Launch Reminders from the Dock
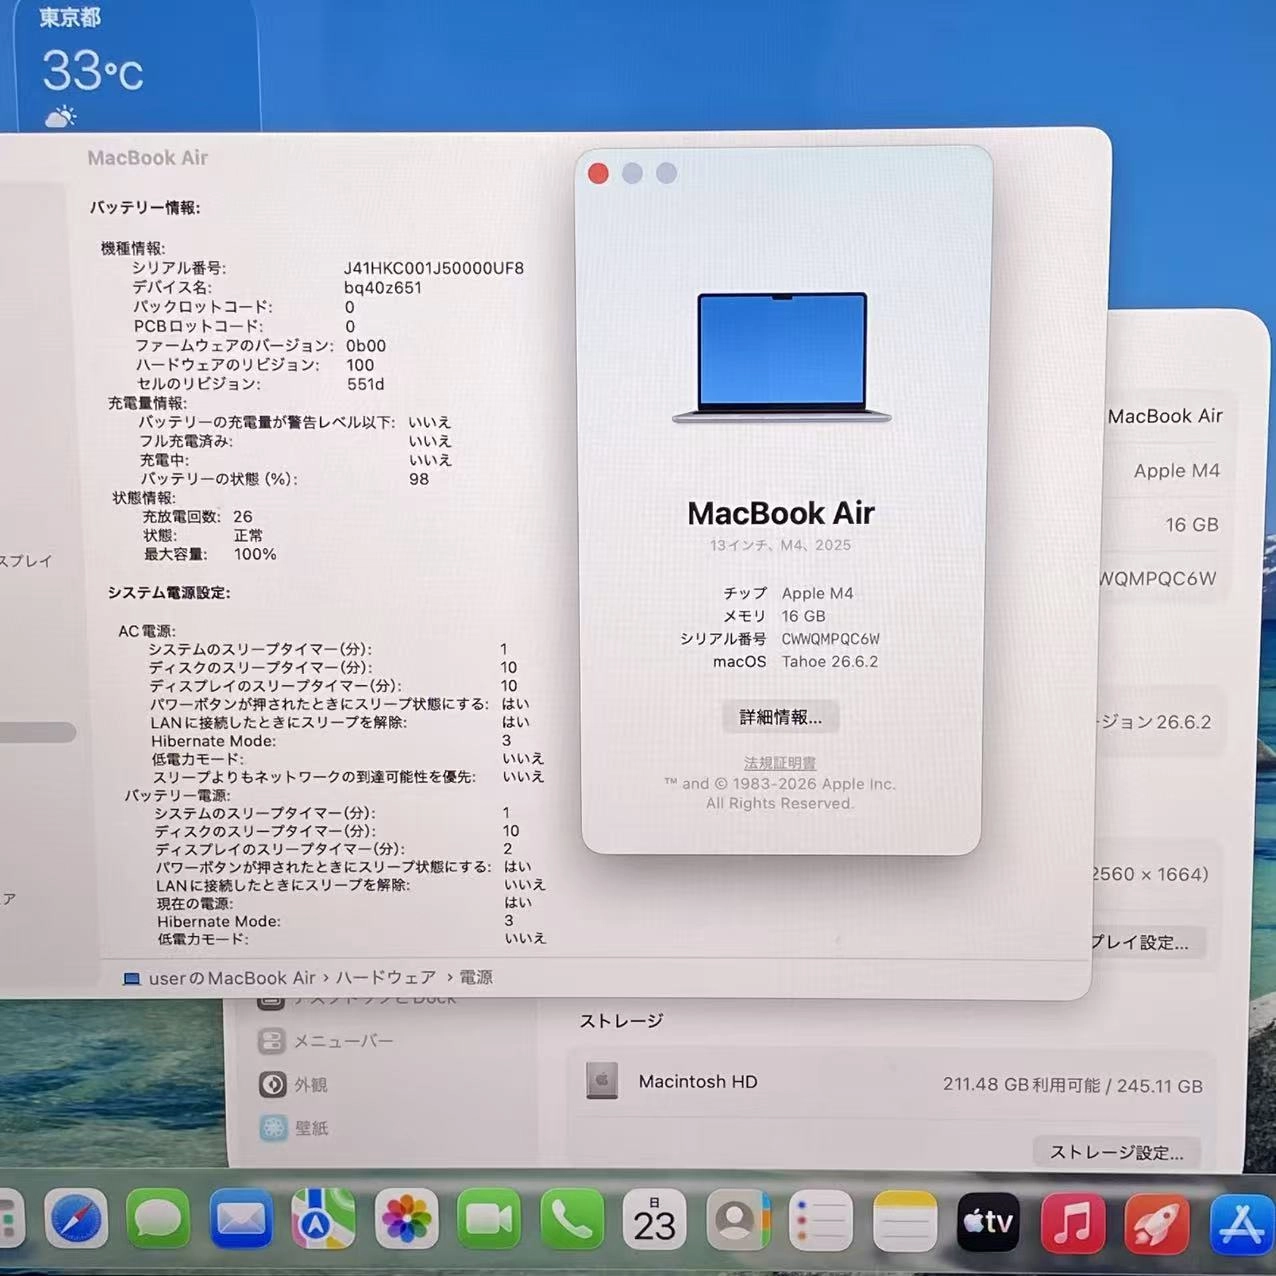The width and height of the screenshot is (1276, 1276). tap(820, 1219)
